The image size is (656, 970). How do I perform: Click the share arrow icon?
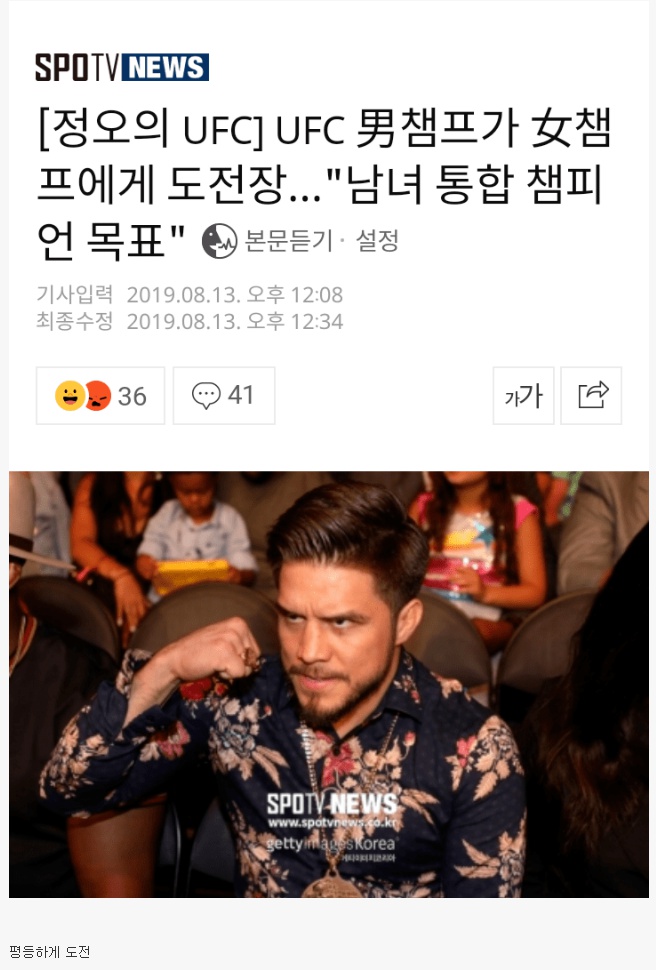coord(591,396)
